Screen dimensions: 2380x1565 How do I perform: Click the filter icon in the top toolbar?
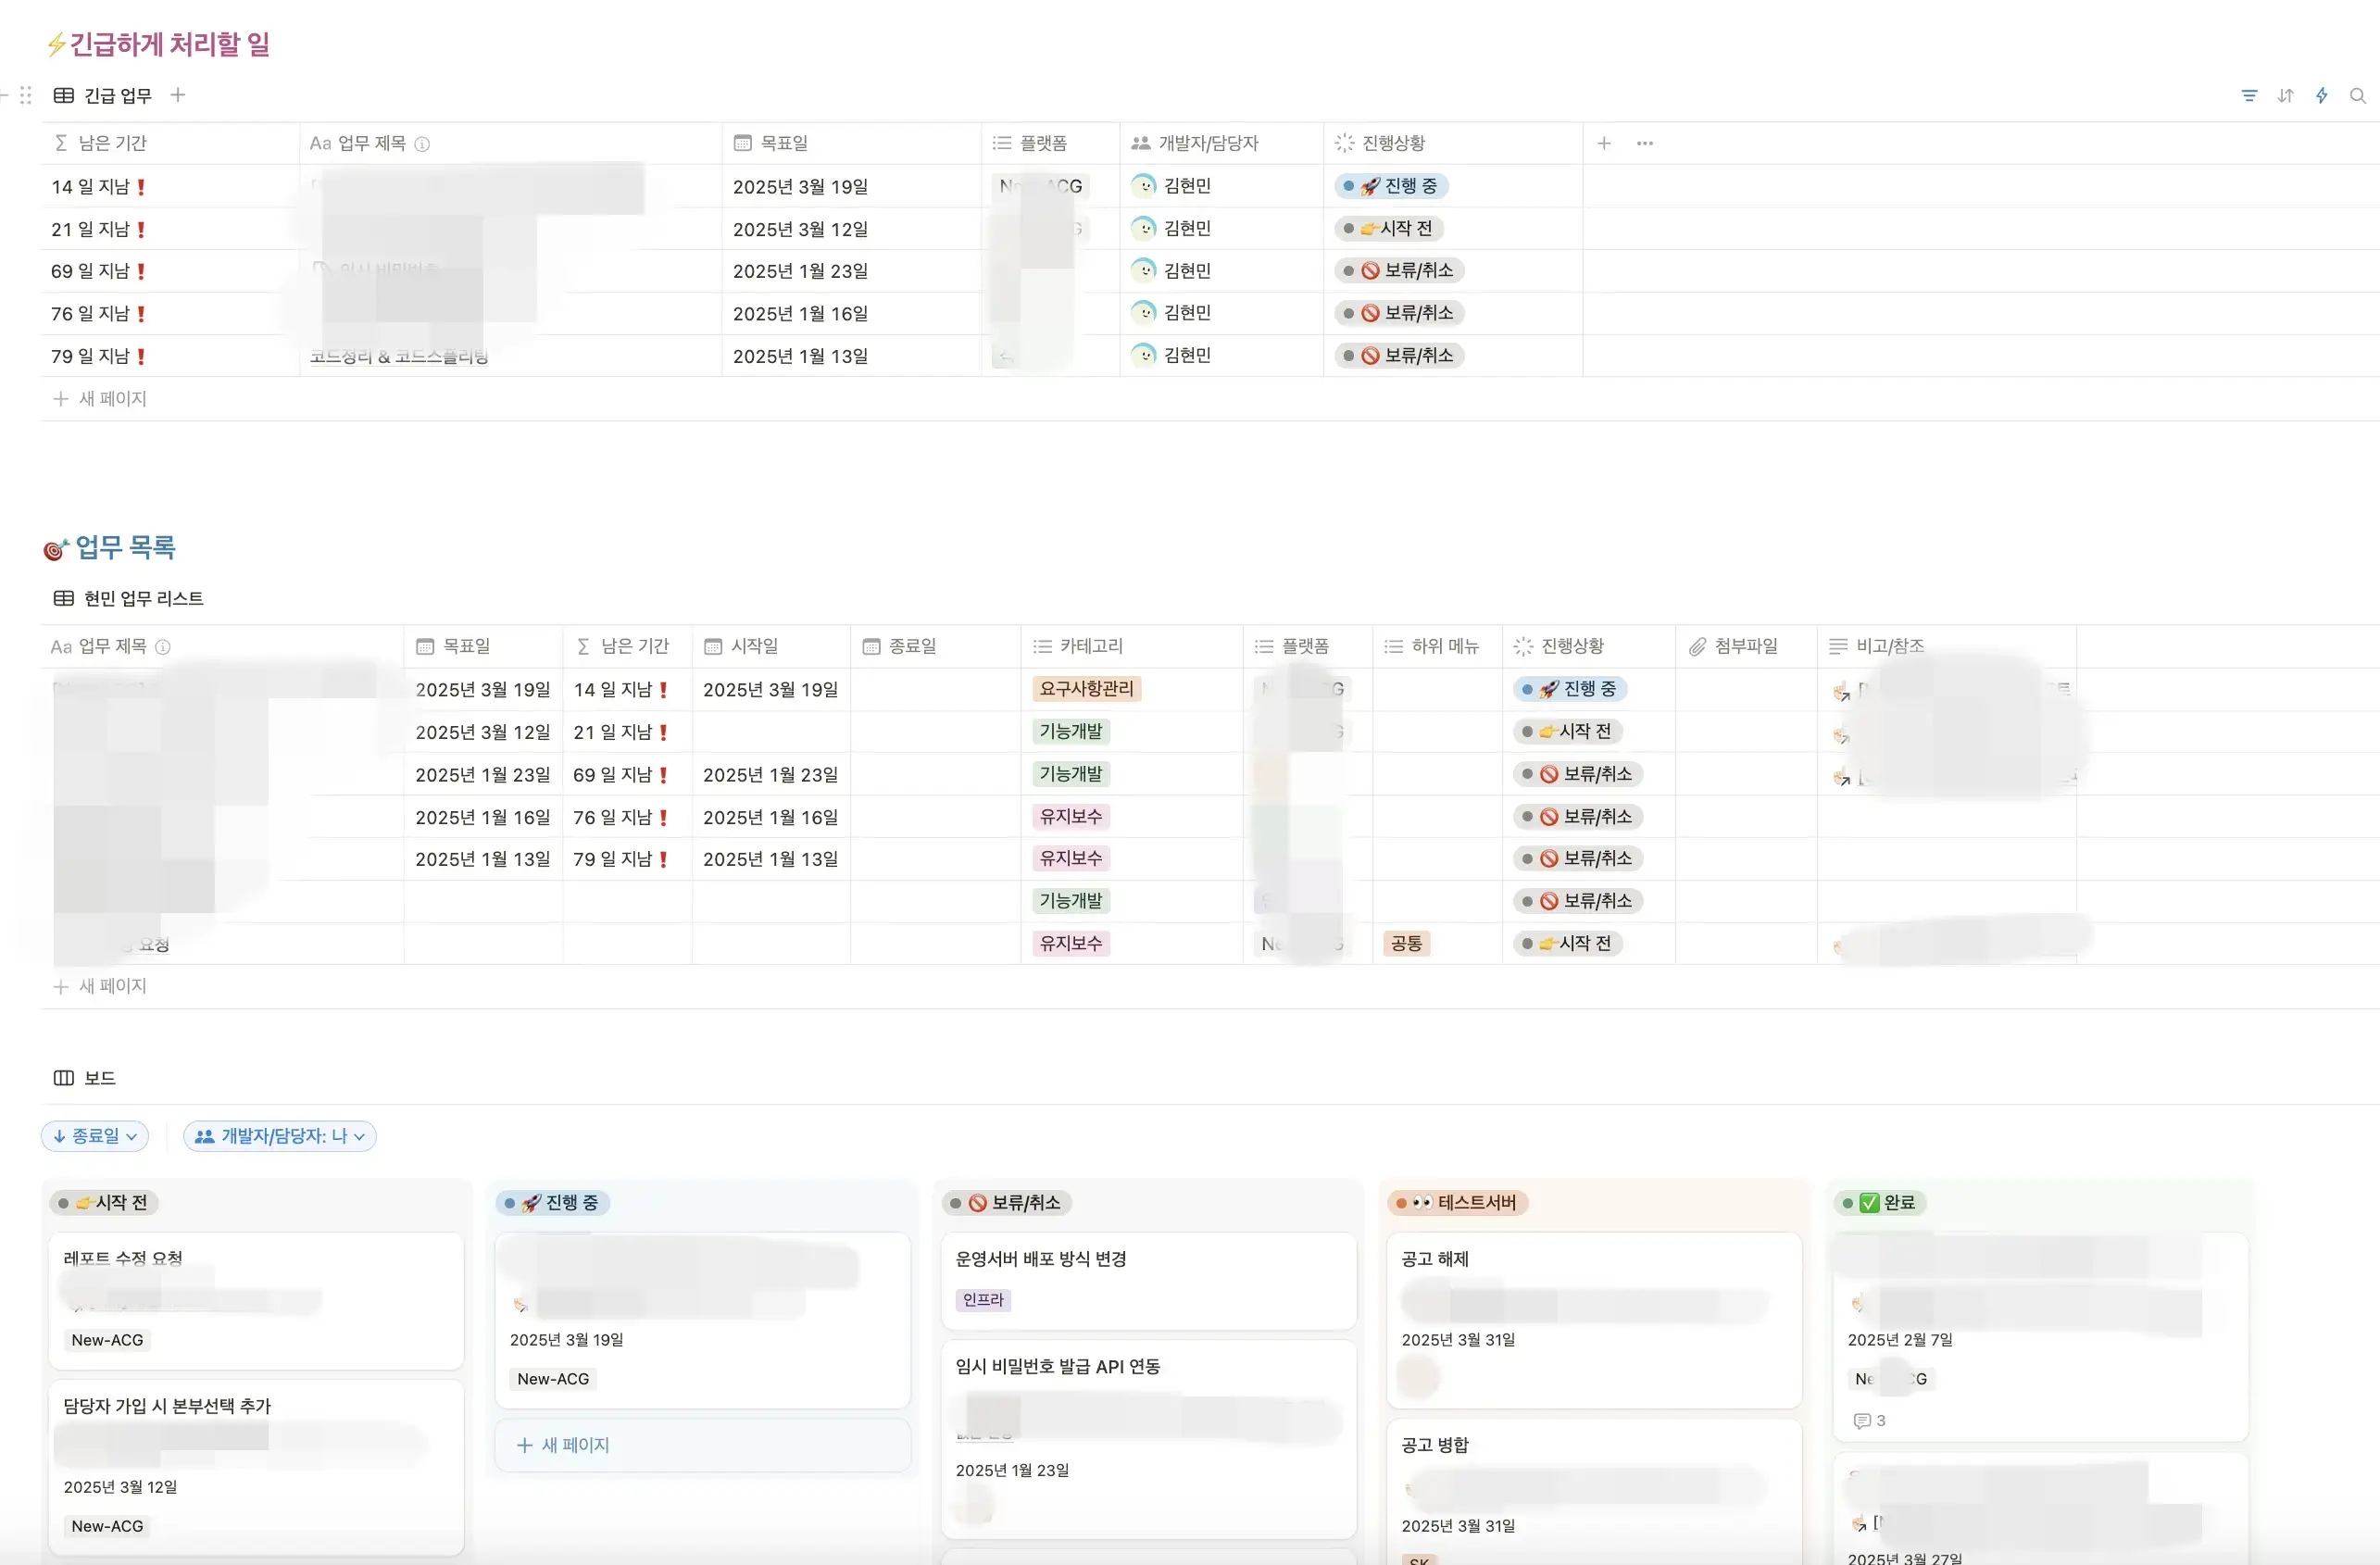tap(2249, 96)
